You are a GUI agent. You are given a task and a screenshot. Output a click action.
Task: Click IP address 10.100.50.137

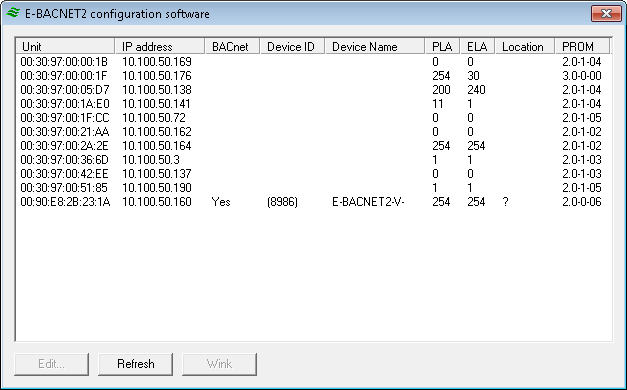click(x=157, y=174)
